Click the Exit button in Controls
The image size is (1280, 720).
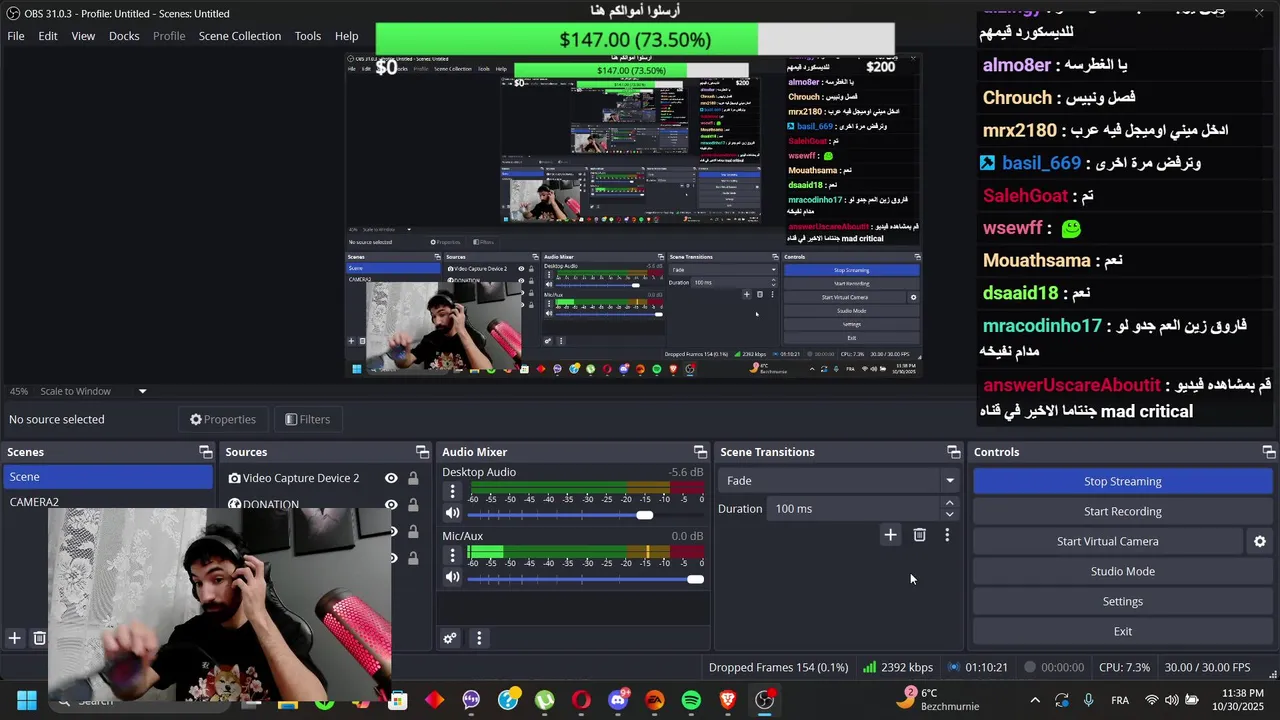pyautogui.click(x=1122, y=631)
